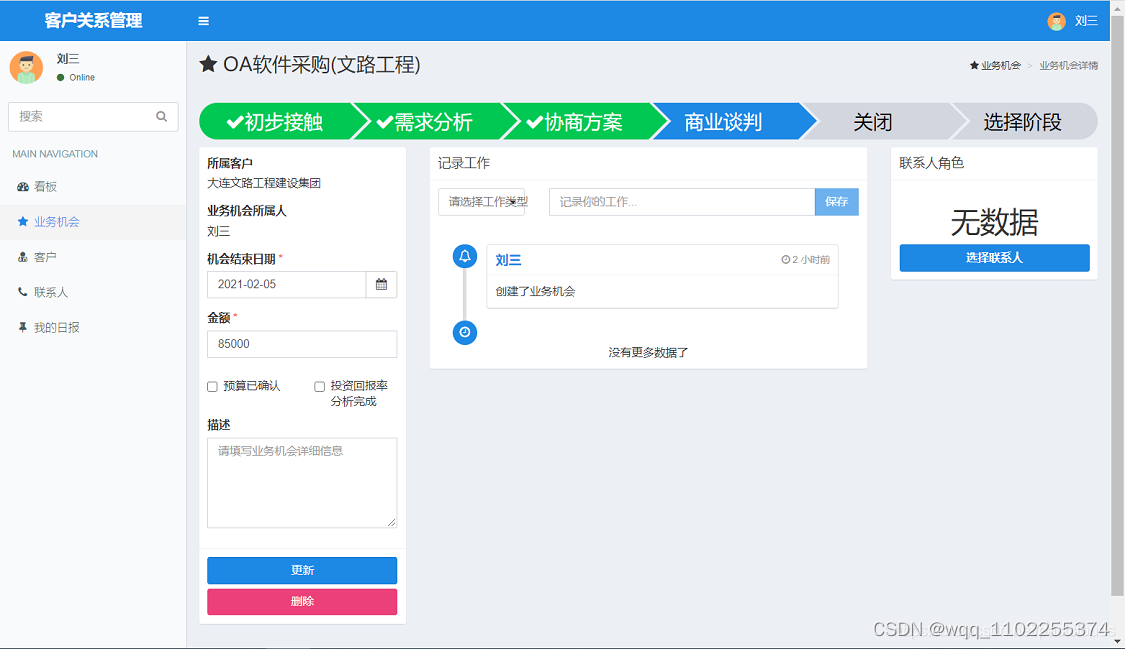The image size is (1125, 649).
Task: Check the 预算已确认 checkbox
Action: point(211,386)
